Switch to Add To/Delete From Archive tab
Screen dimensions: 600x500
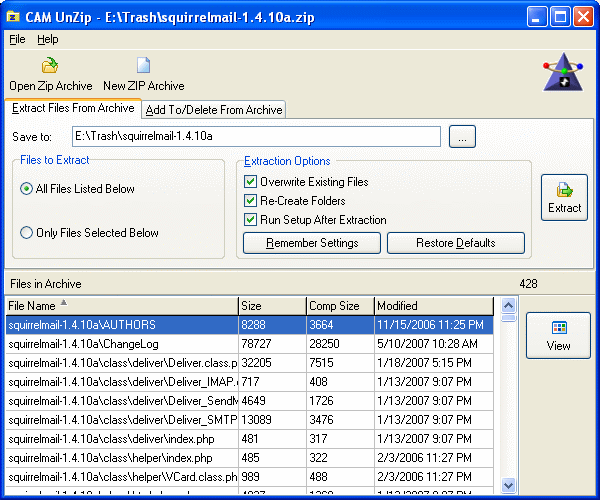point(214,110)
